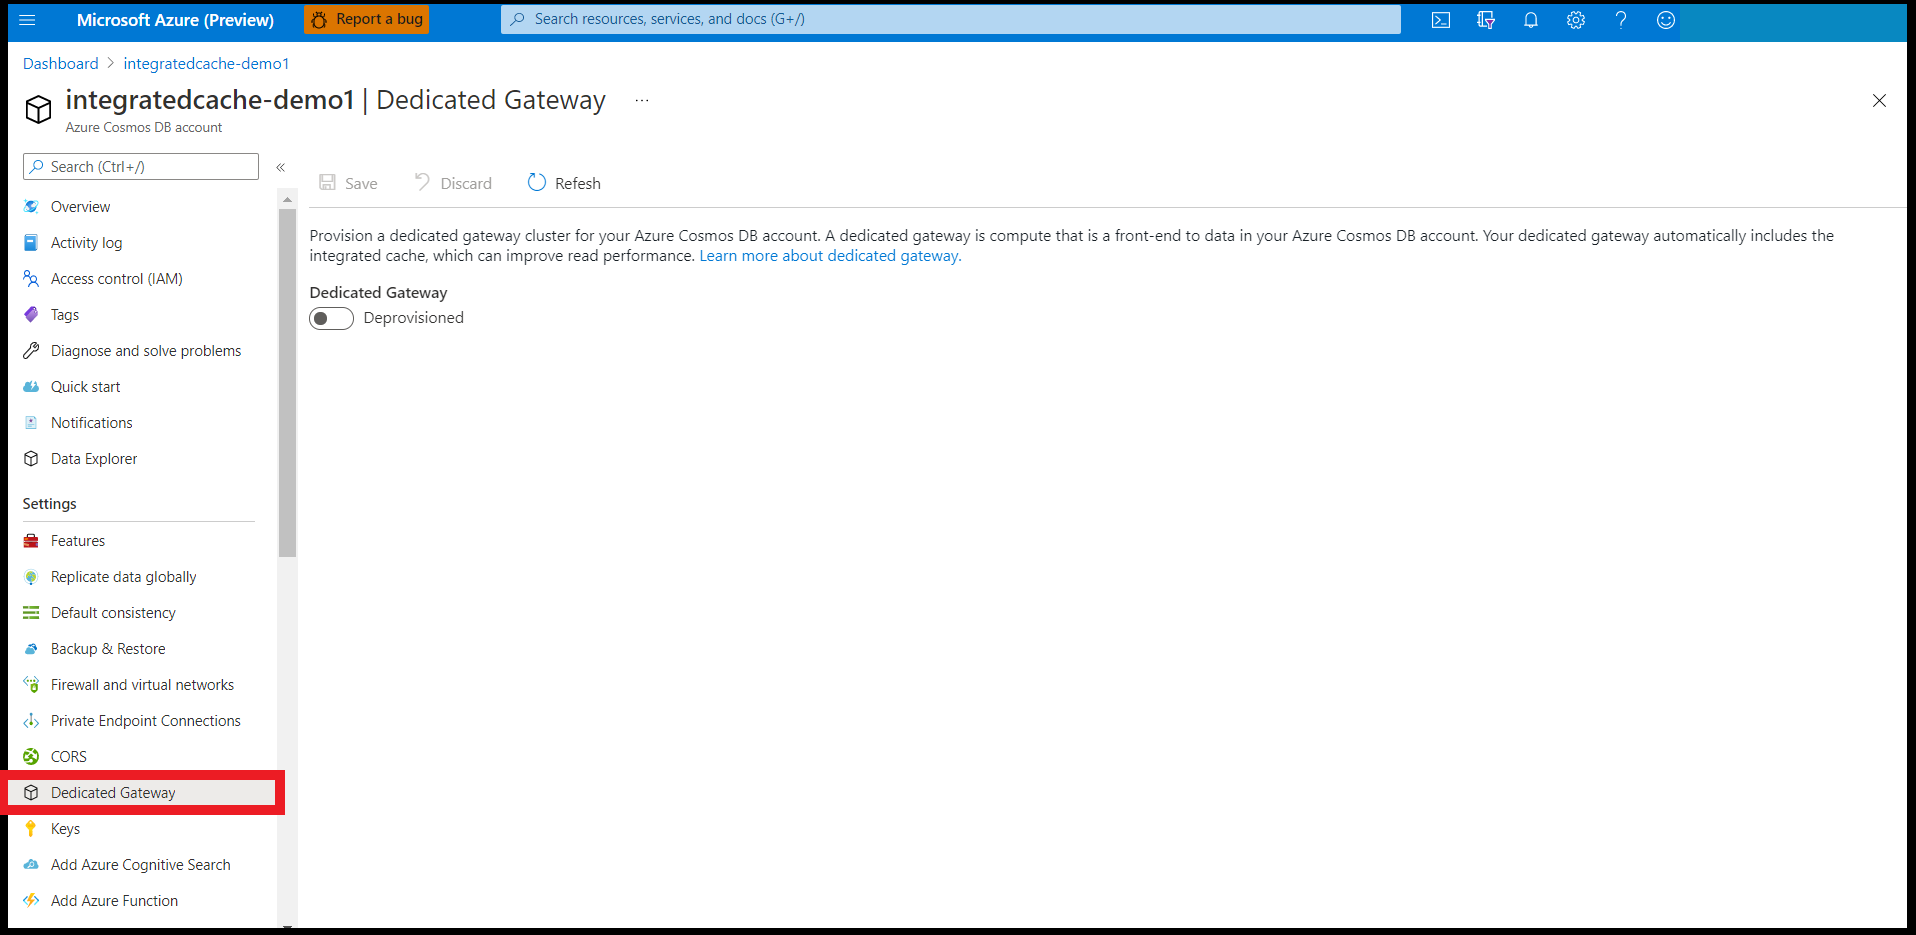Open the Keys settings page
Image resolution: width=1916 pixels, height=935 pixels.
(66, 828)
